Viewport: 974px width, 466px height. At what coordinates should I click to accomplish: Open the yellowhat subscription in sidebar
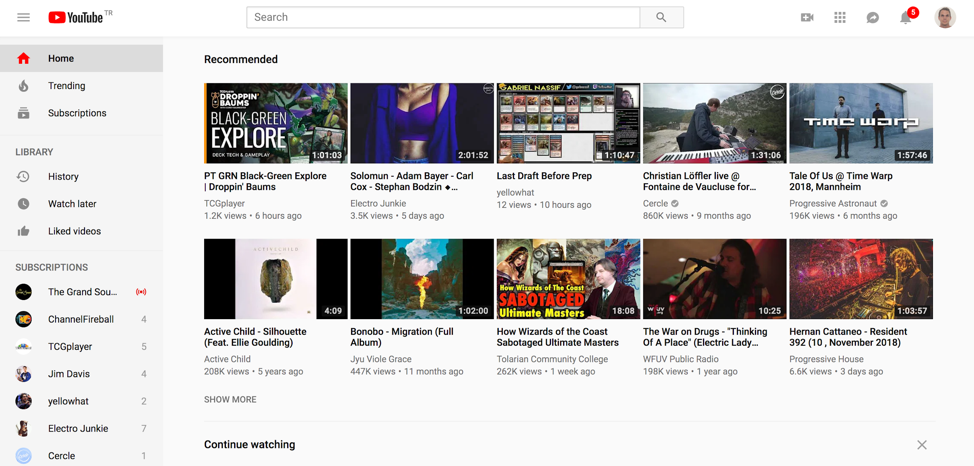81,401
